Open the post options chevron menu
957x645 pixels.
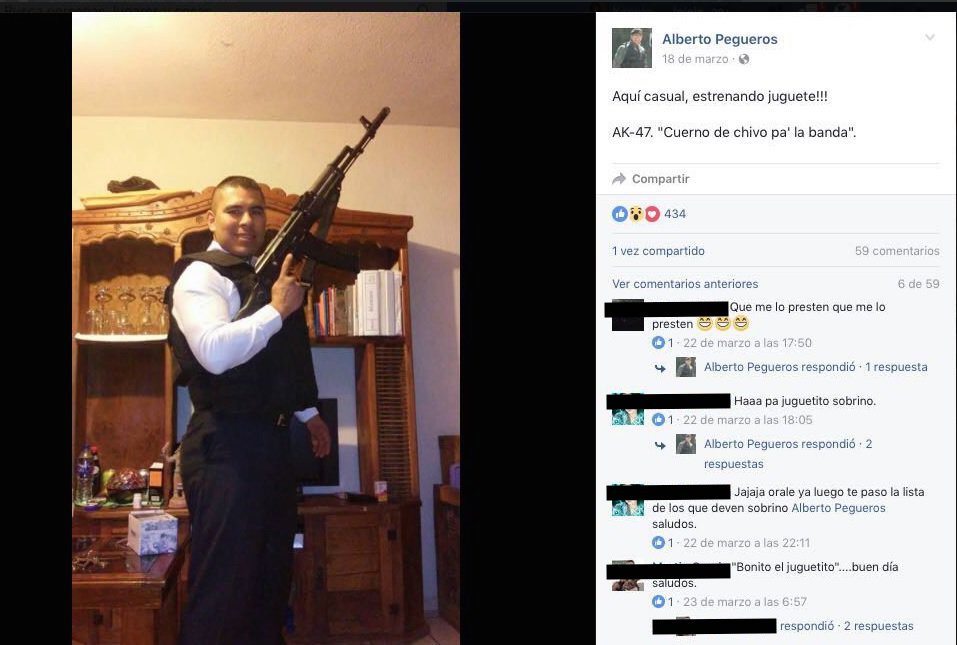pos(930,38)
